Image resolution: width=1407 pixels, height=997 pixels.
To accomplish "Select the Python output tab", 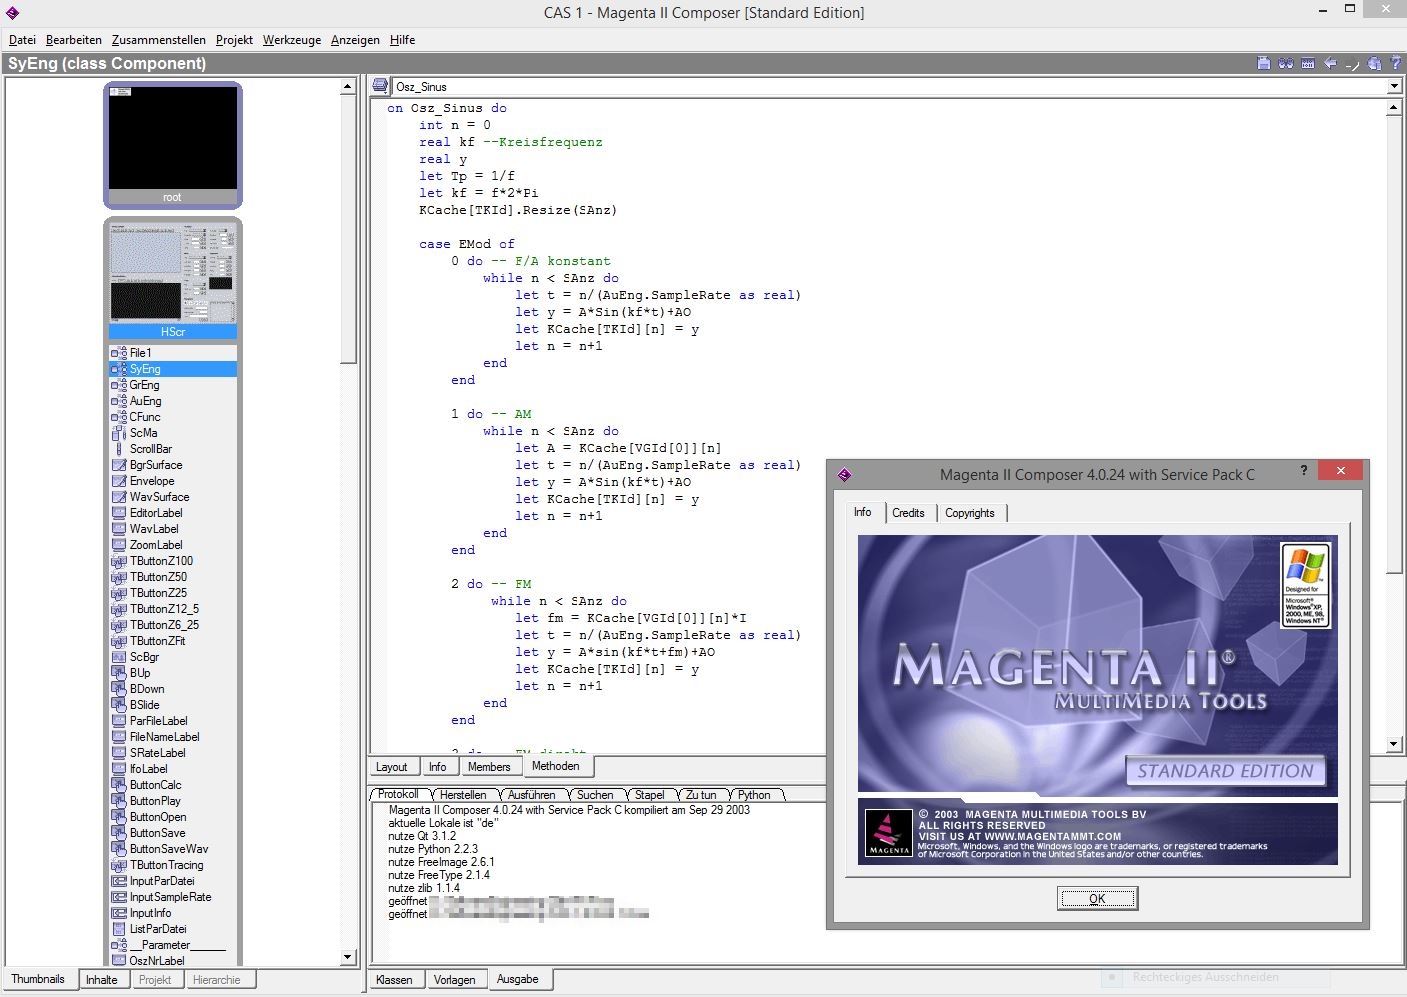I will pyautogui.click(x=754, y=795).
